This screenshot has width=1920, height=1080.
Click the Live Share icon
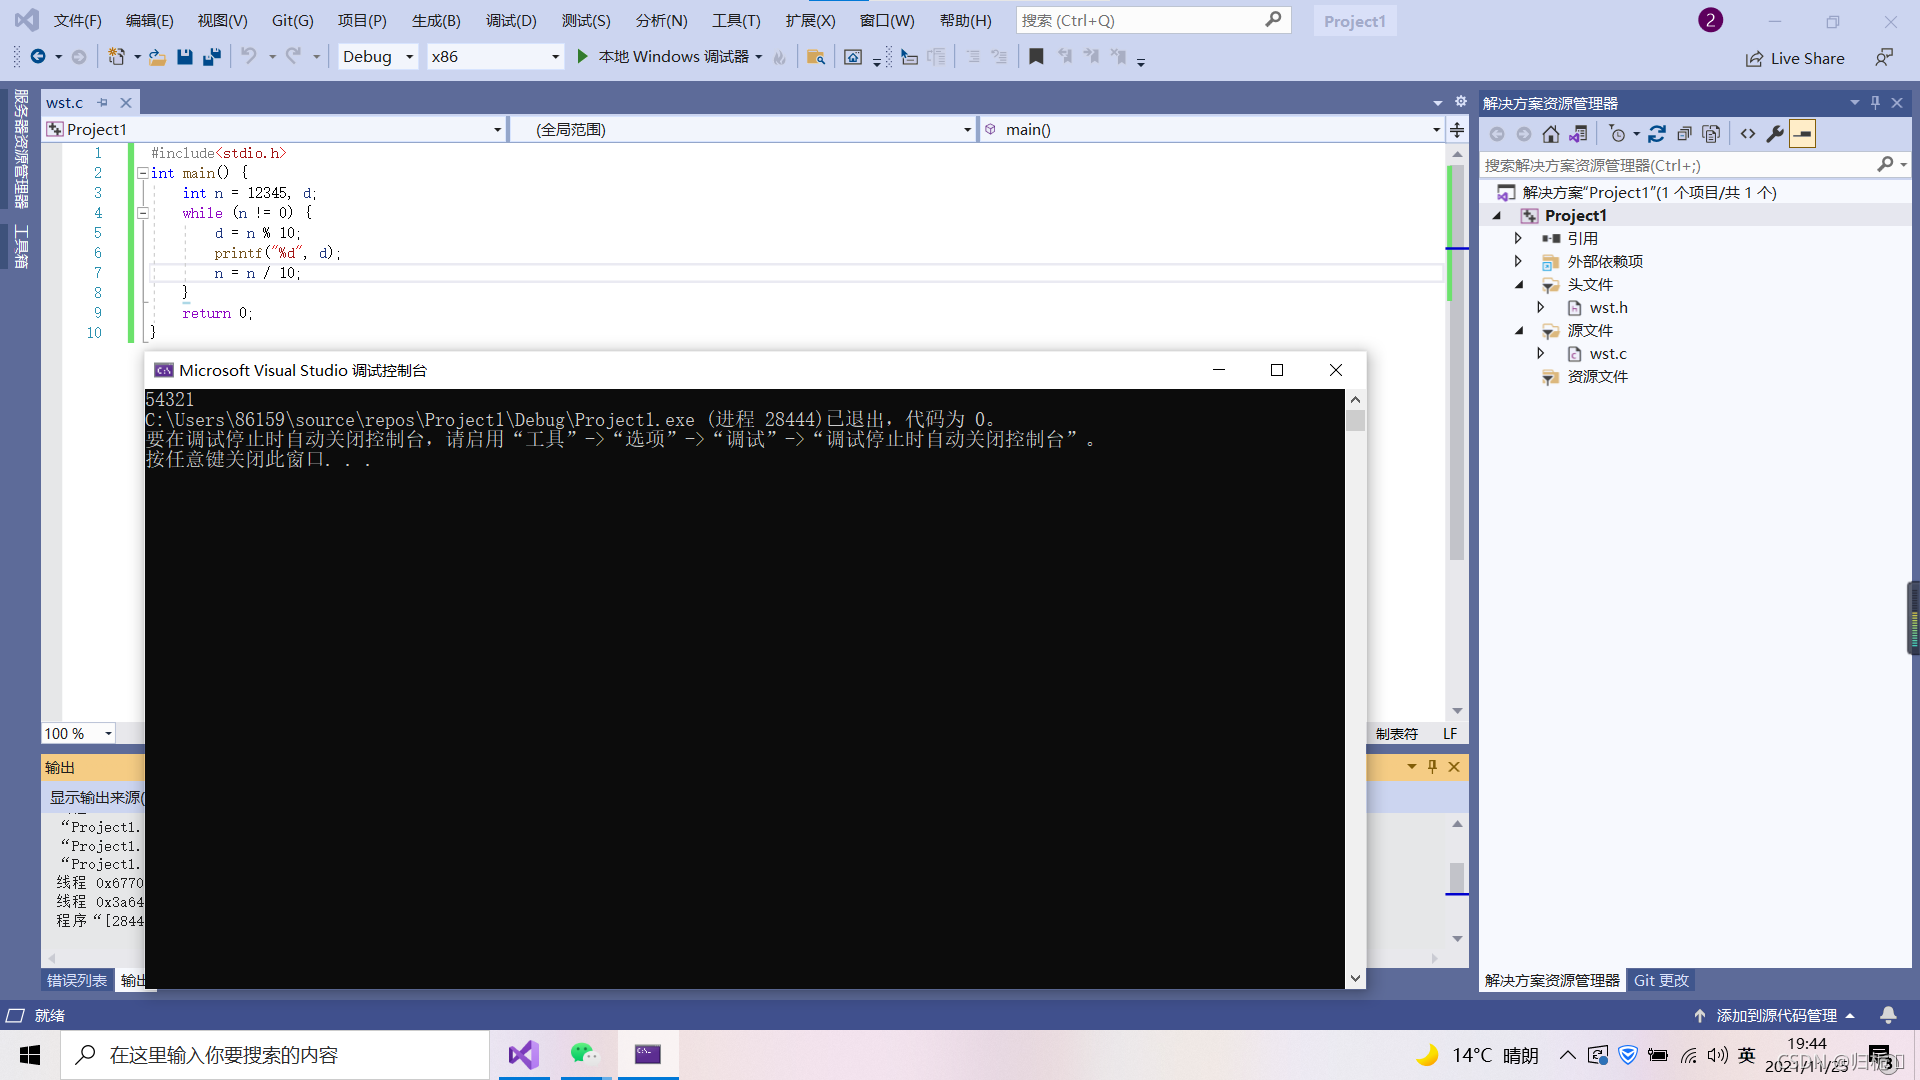pos(1754,59)
